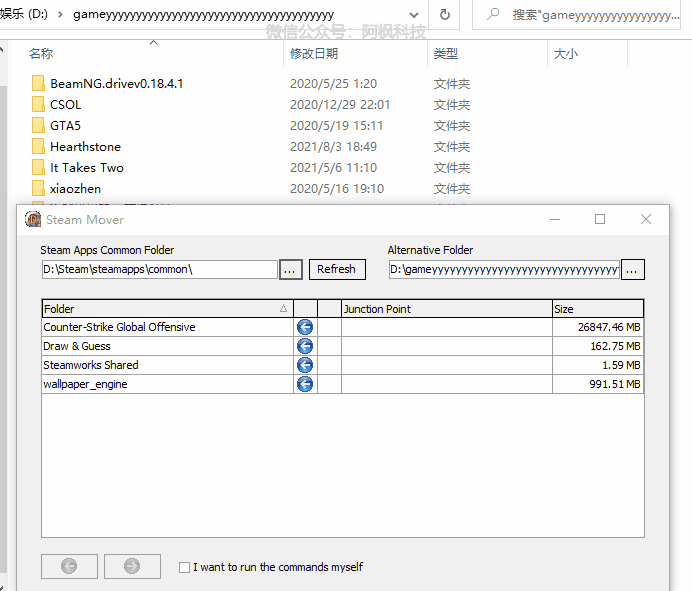The height and width of the screenshot is (591, 692).
Task: Click the xiaozhen folder name
Action: [75, 189]
